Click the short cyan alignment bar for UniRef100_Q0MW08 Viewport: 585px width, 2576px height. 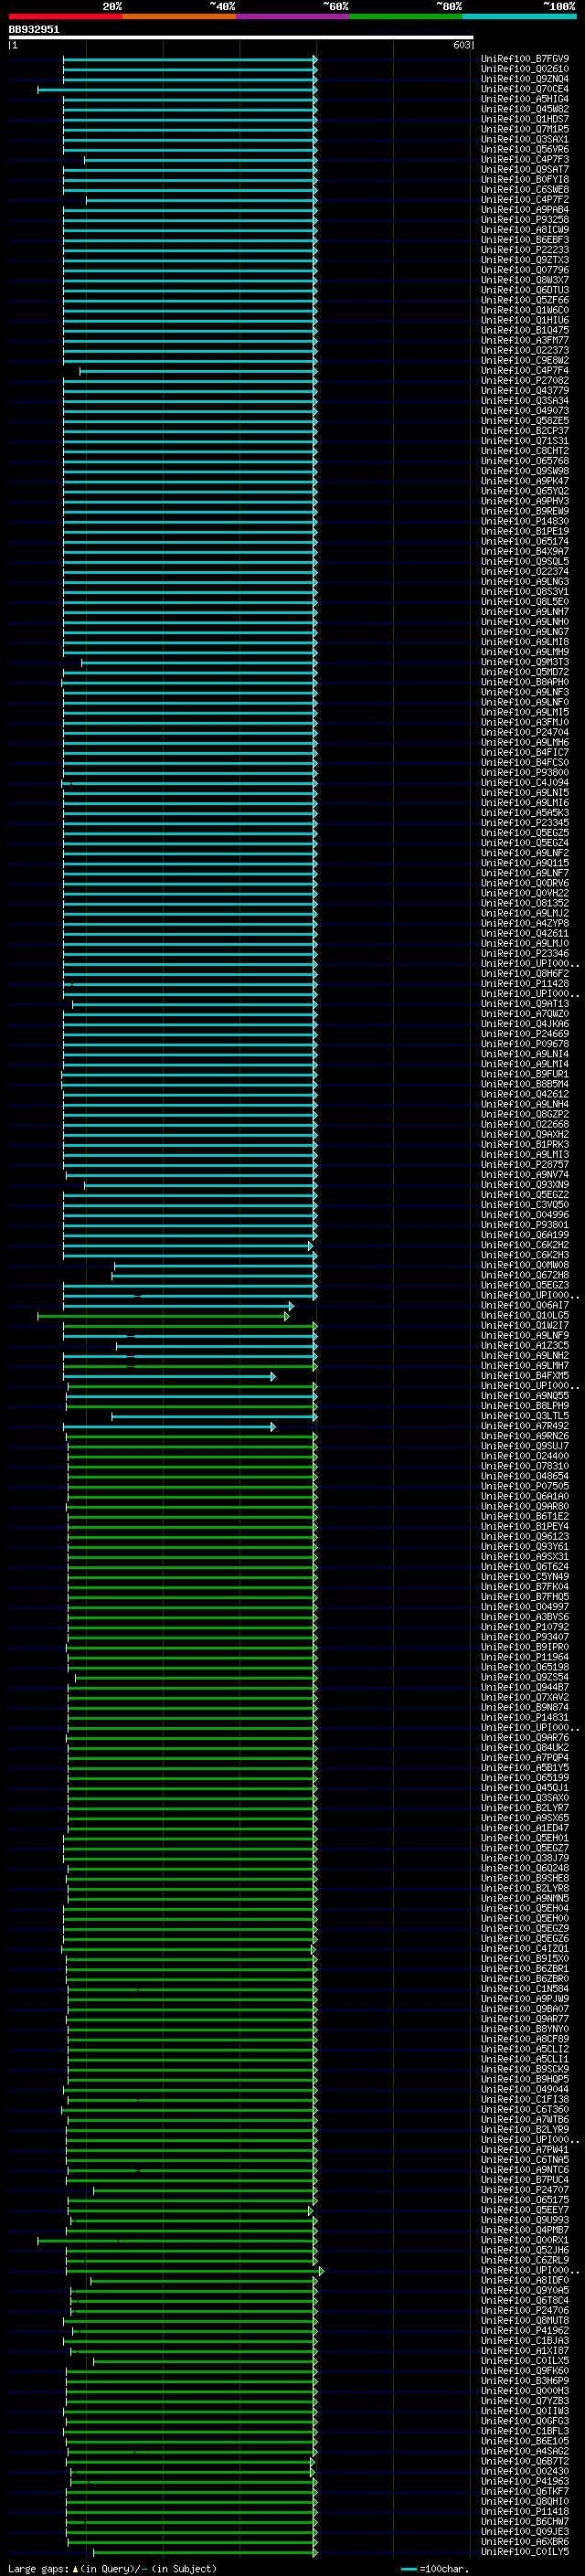[x=215, y=1266]
